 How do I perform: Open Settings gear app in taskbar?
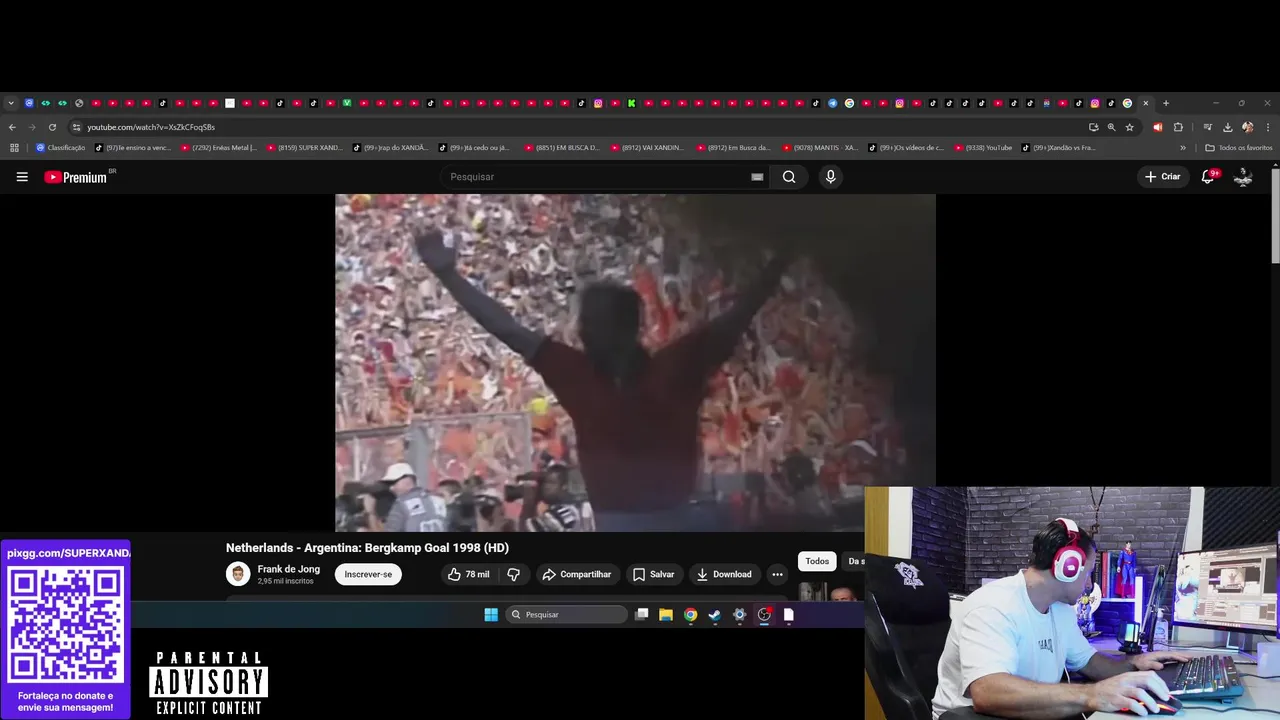(x=740, y=615)
